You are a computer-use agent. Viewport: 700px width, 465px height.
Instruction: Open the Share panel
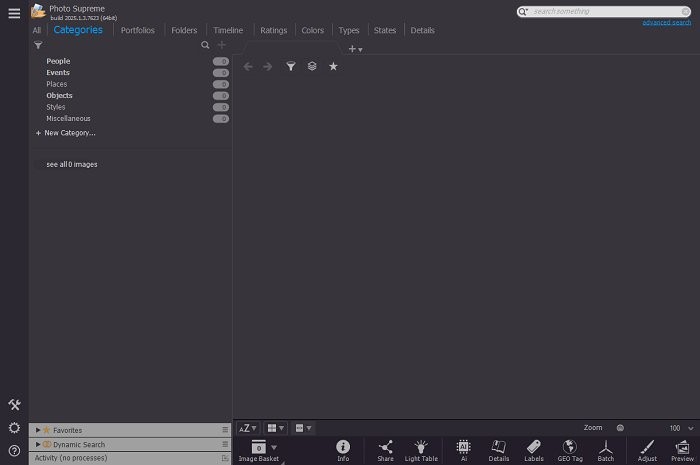pos(385,451)
